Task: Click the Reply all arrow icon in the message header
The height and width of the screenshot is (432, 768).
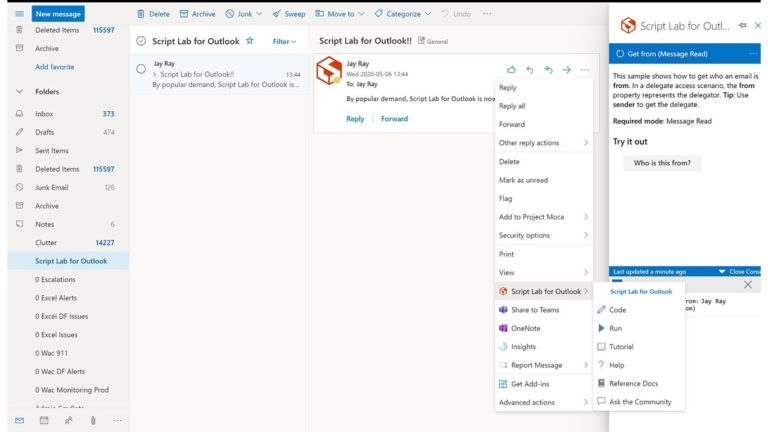Action: 548,70
